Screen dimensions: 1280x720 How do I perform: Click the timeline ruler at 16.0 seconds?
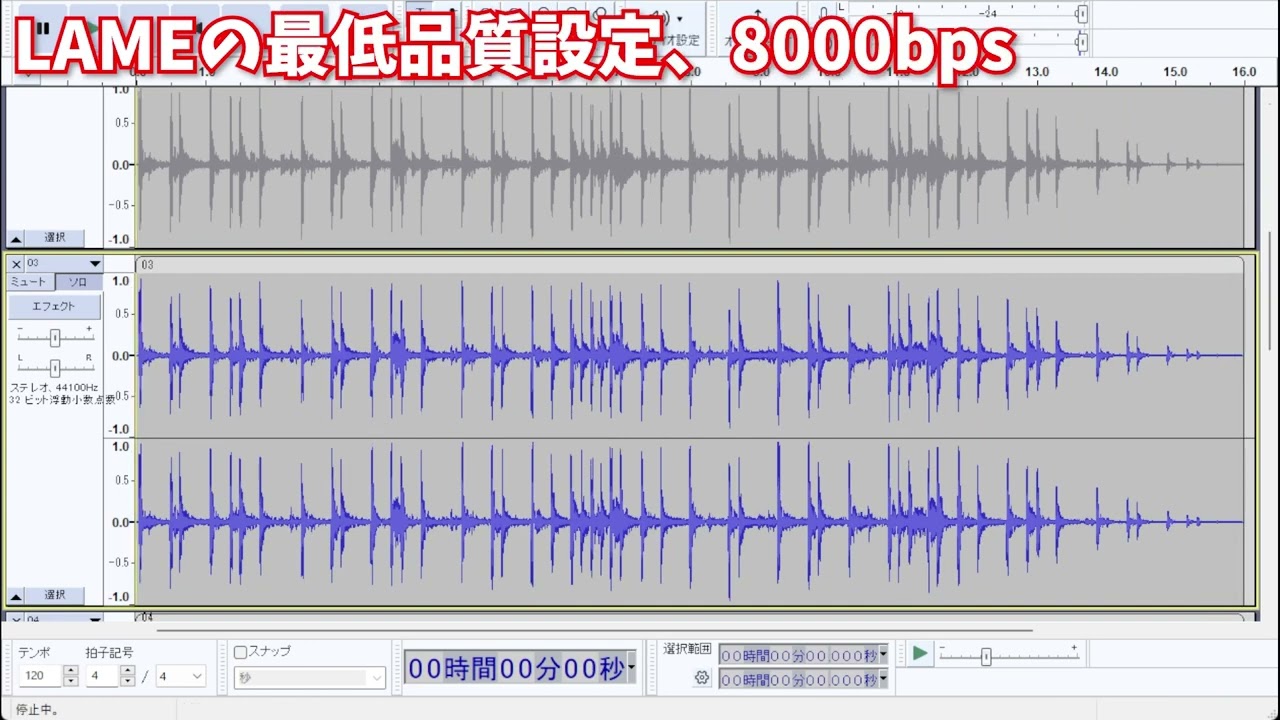point(1244,72)
